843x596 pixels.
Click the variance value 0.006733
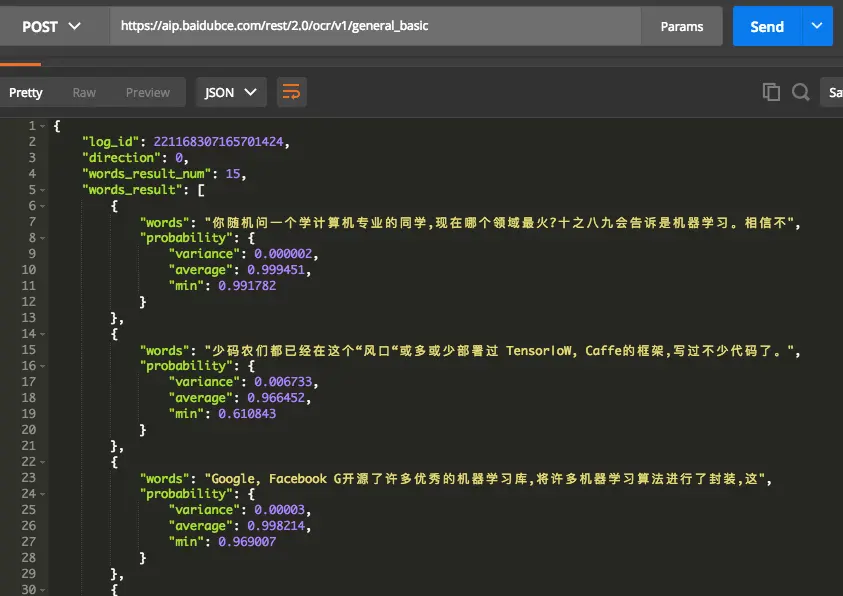click(x=283, y=382)
